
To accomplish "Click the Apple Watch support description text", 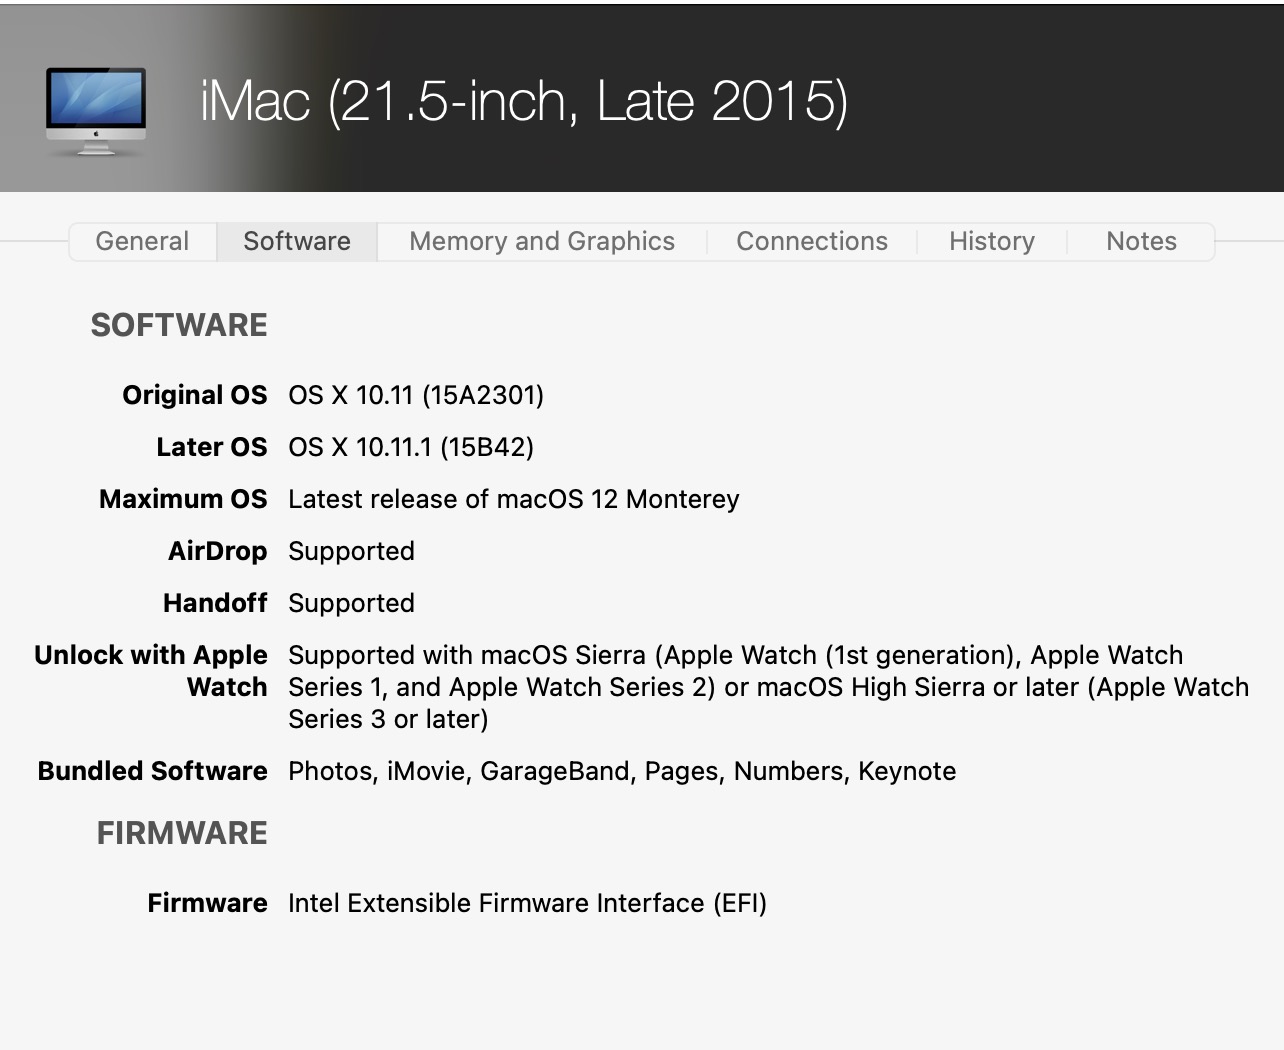I will [x=768, y=687].
